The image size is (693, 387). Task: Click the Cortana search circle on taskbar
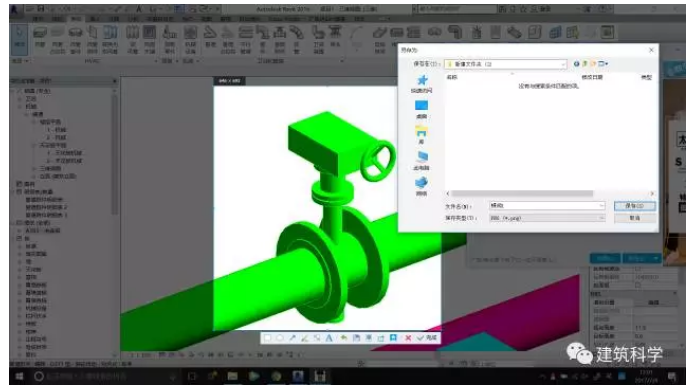click(38, 376)
